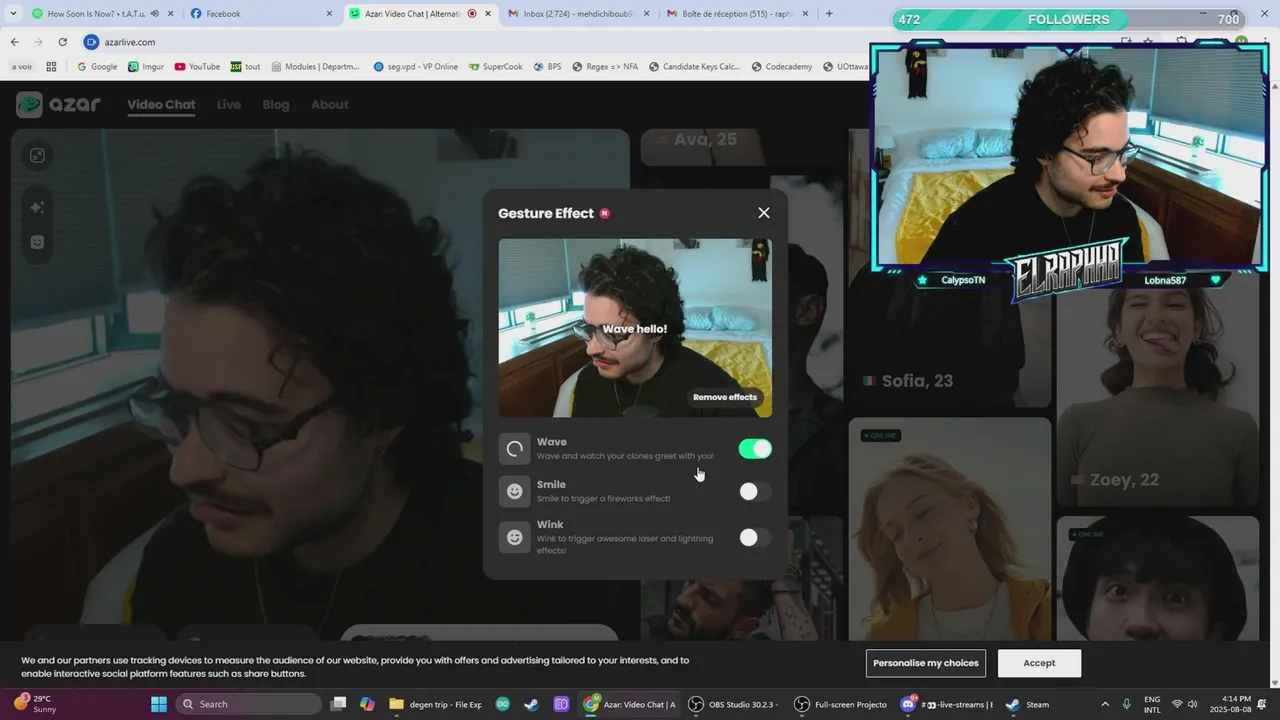The width and height of the screenshot is (1280, 720).
Task: Open Zoey, 22 profile card
Action: [x=1158, y=397]
